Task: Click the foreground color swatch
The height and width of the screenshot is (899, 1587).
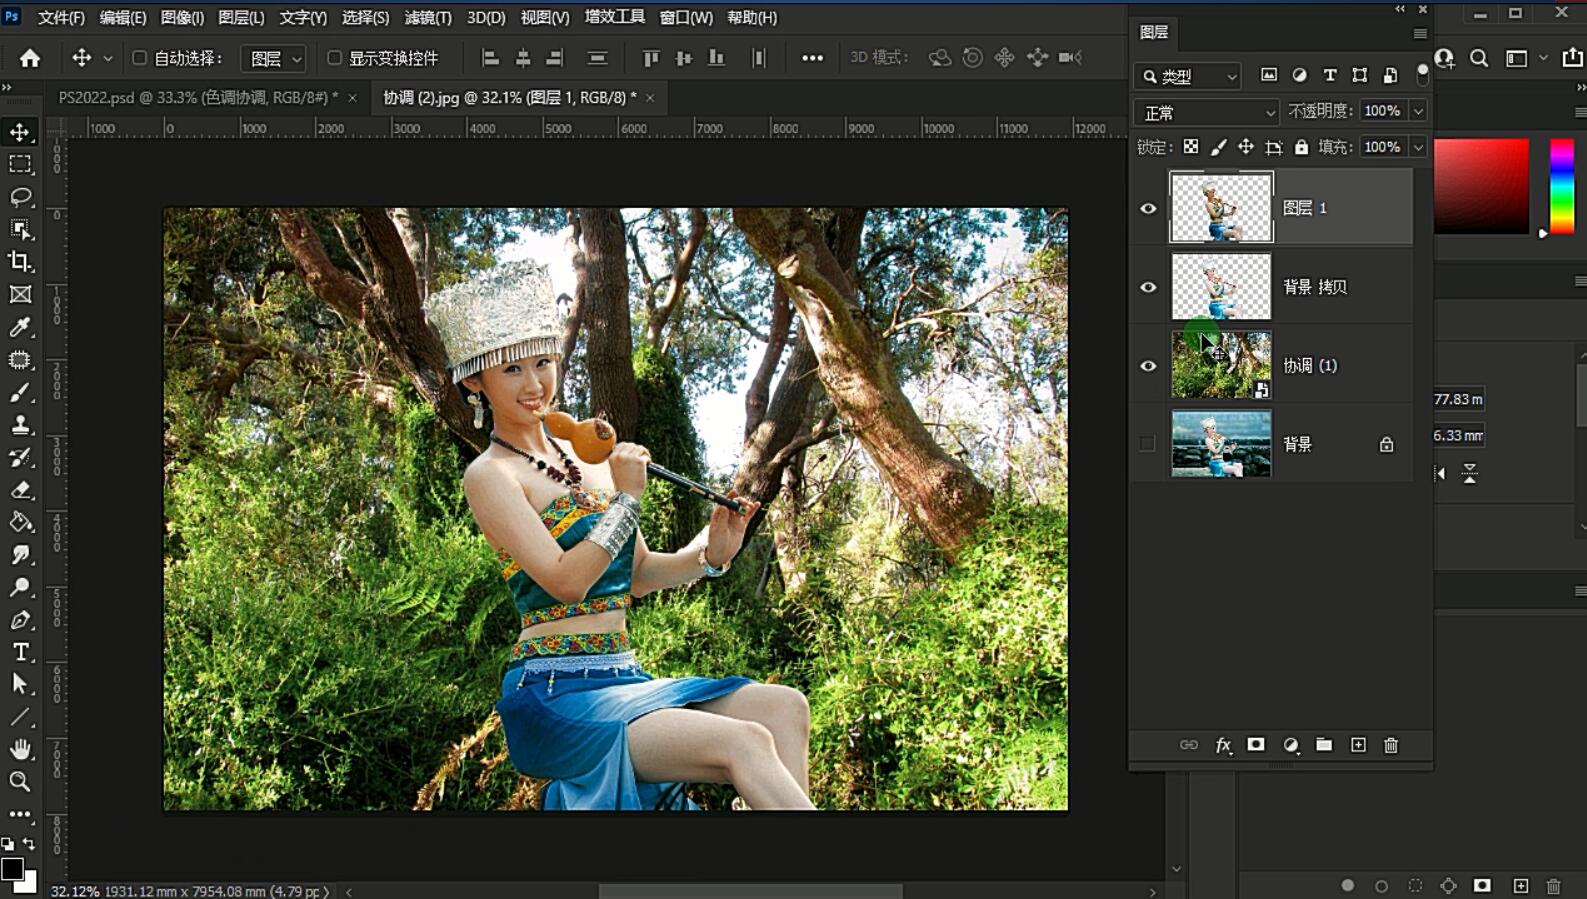Action: coord(12,869)
